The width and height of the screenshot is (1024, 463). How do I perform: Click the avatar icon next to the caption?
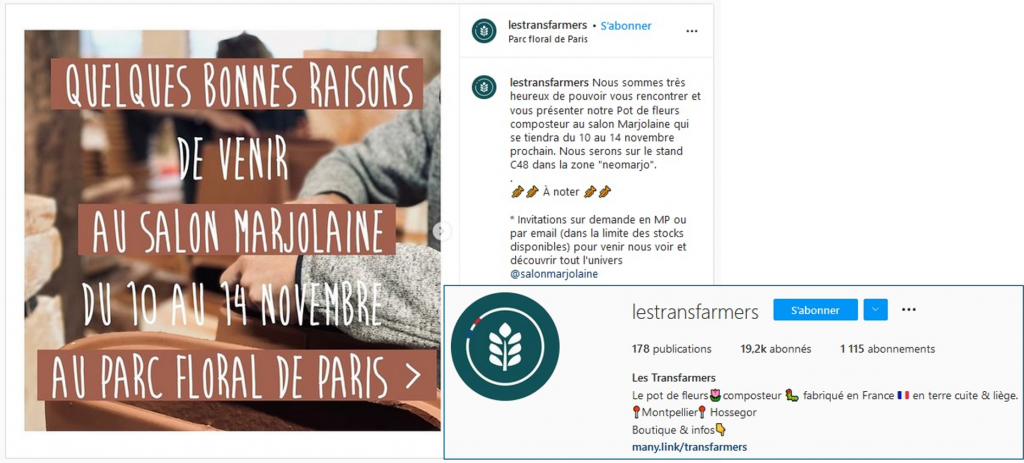click(484, 87)
